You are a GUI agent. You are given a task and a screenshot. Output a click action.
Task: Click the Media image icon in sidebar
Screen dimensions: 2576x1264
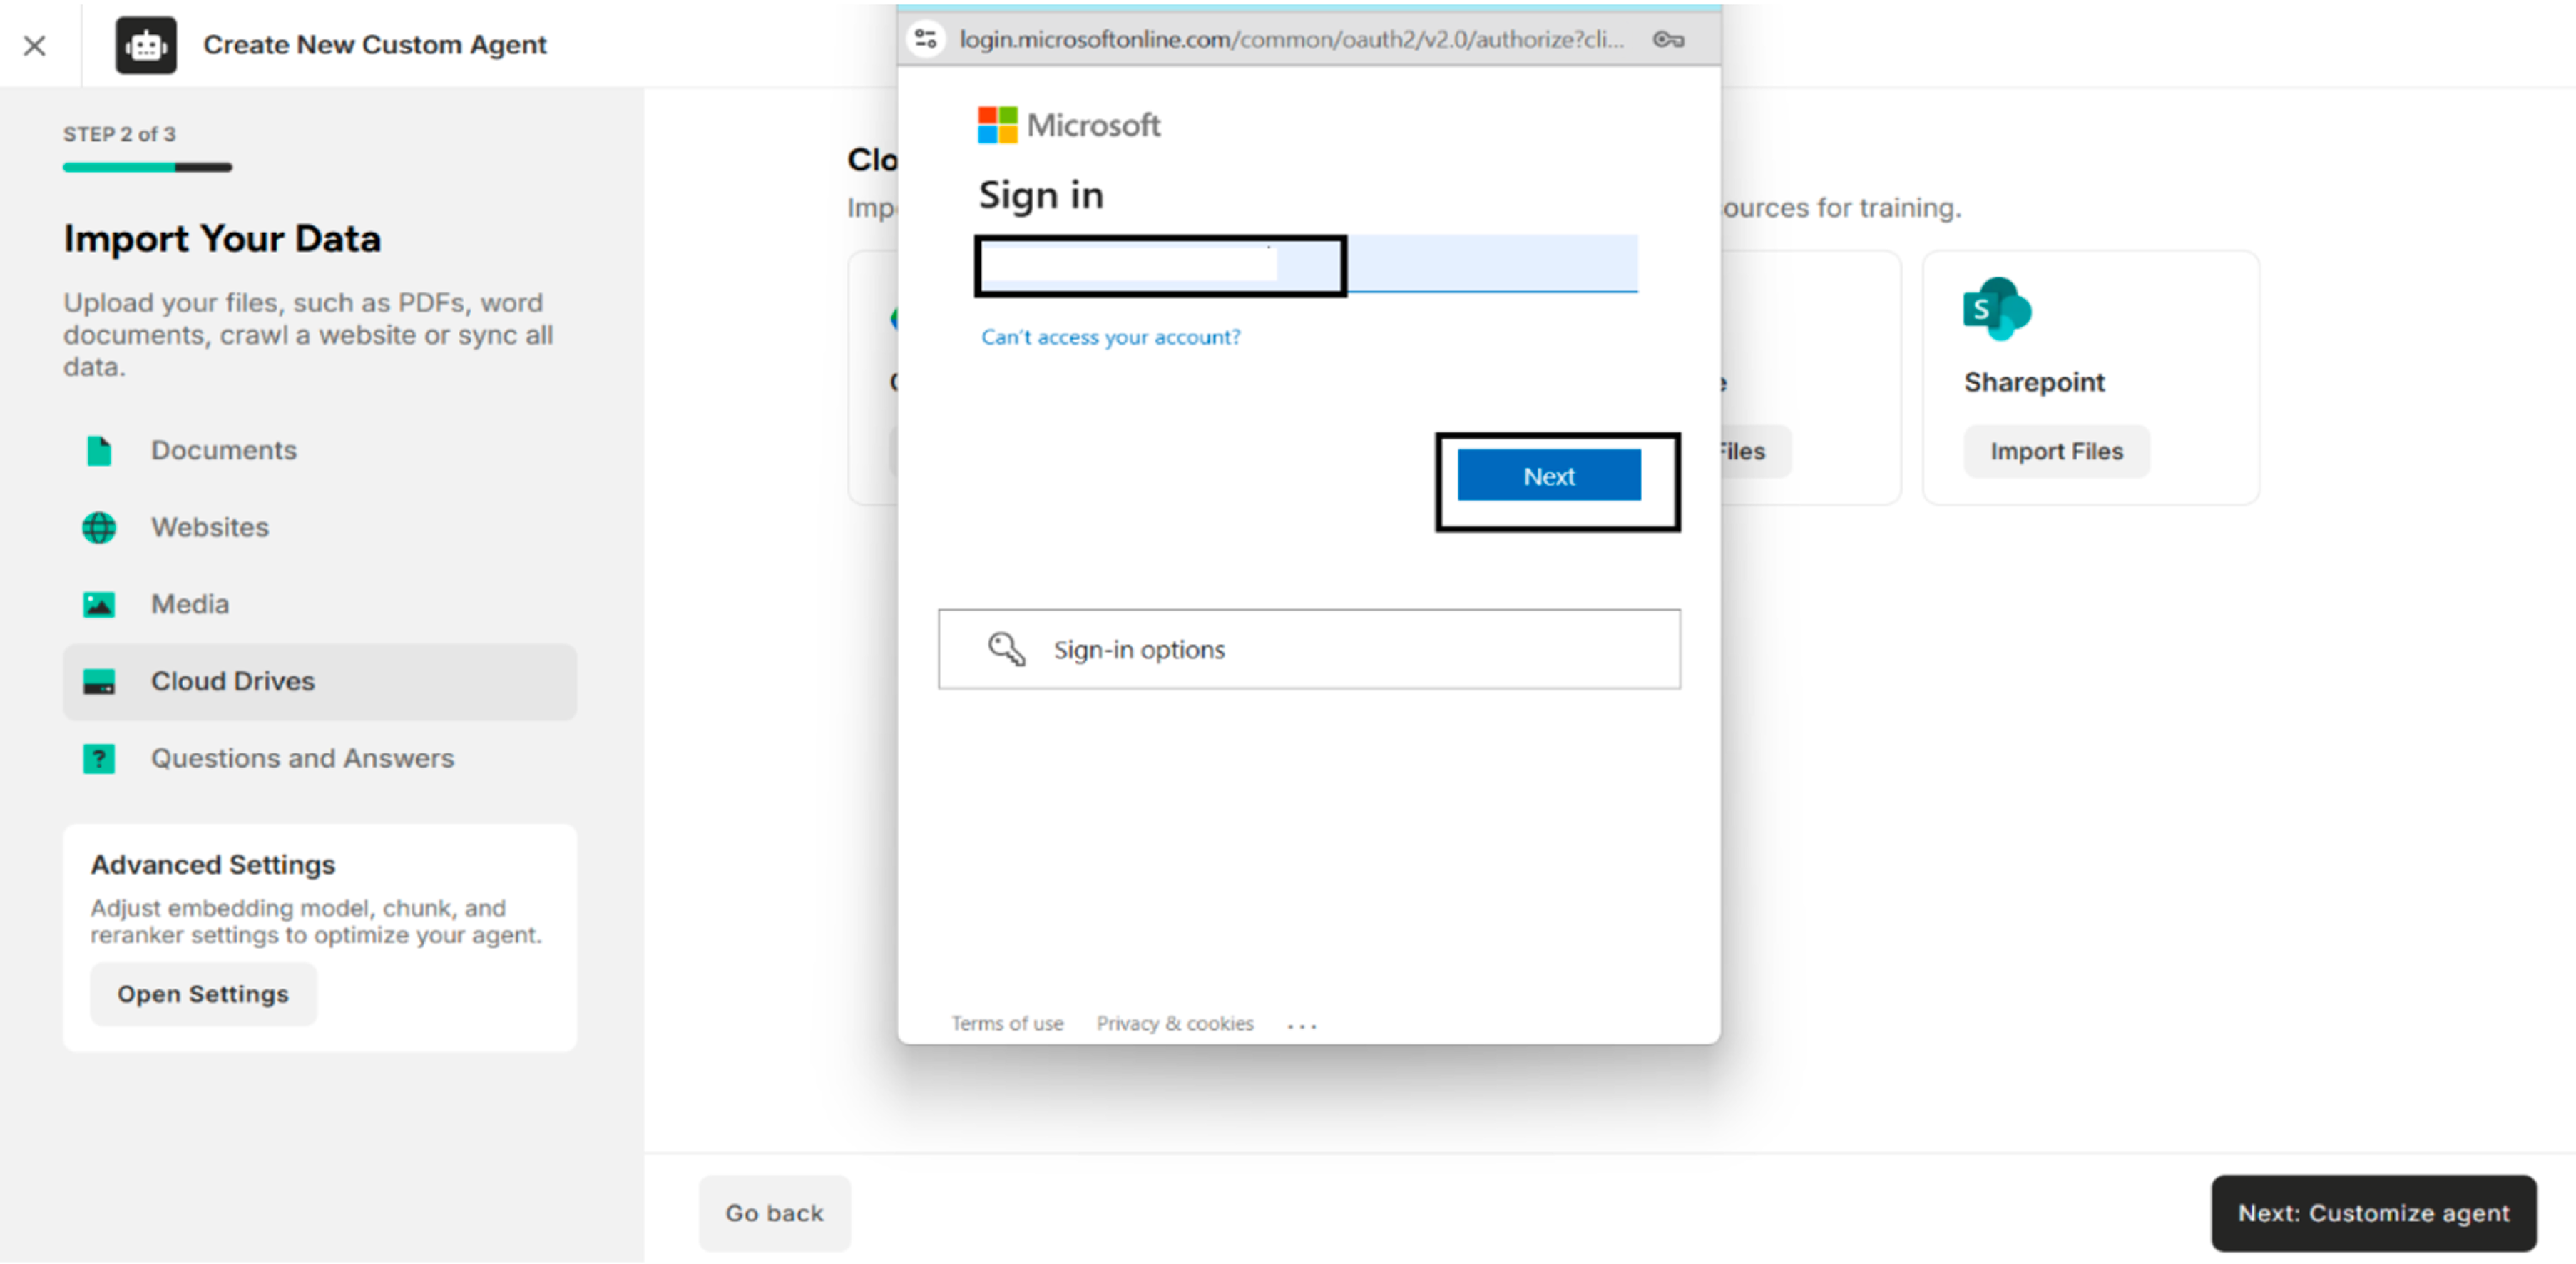point(98,604)
